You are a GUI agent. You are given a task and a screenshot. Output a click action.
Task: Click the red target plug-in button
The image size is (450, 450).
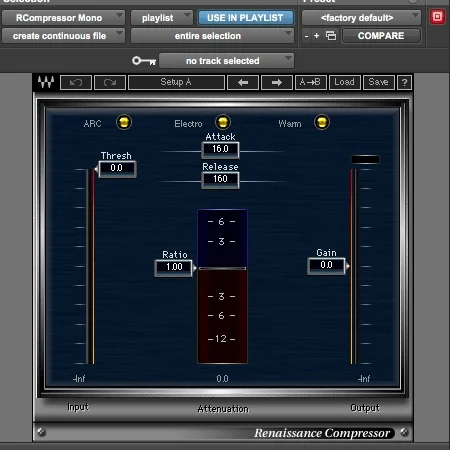click(437, 17)
